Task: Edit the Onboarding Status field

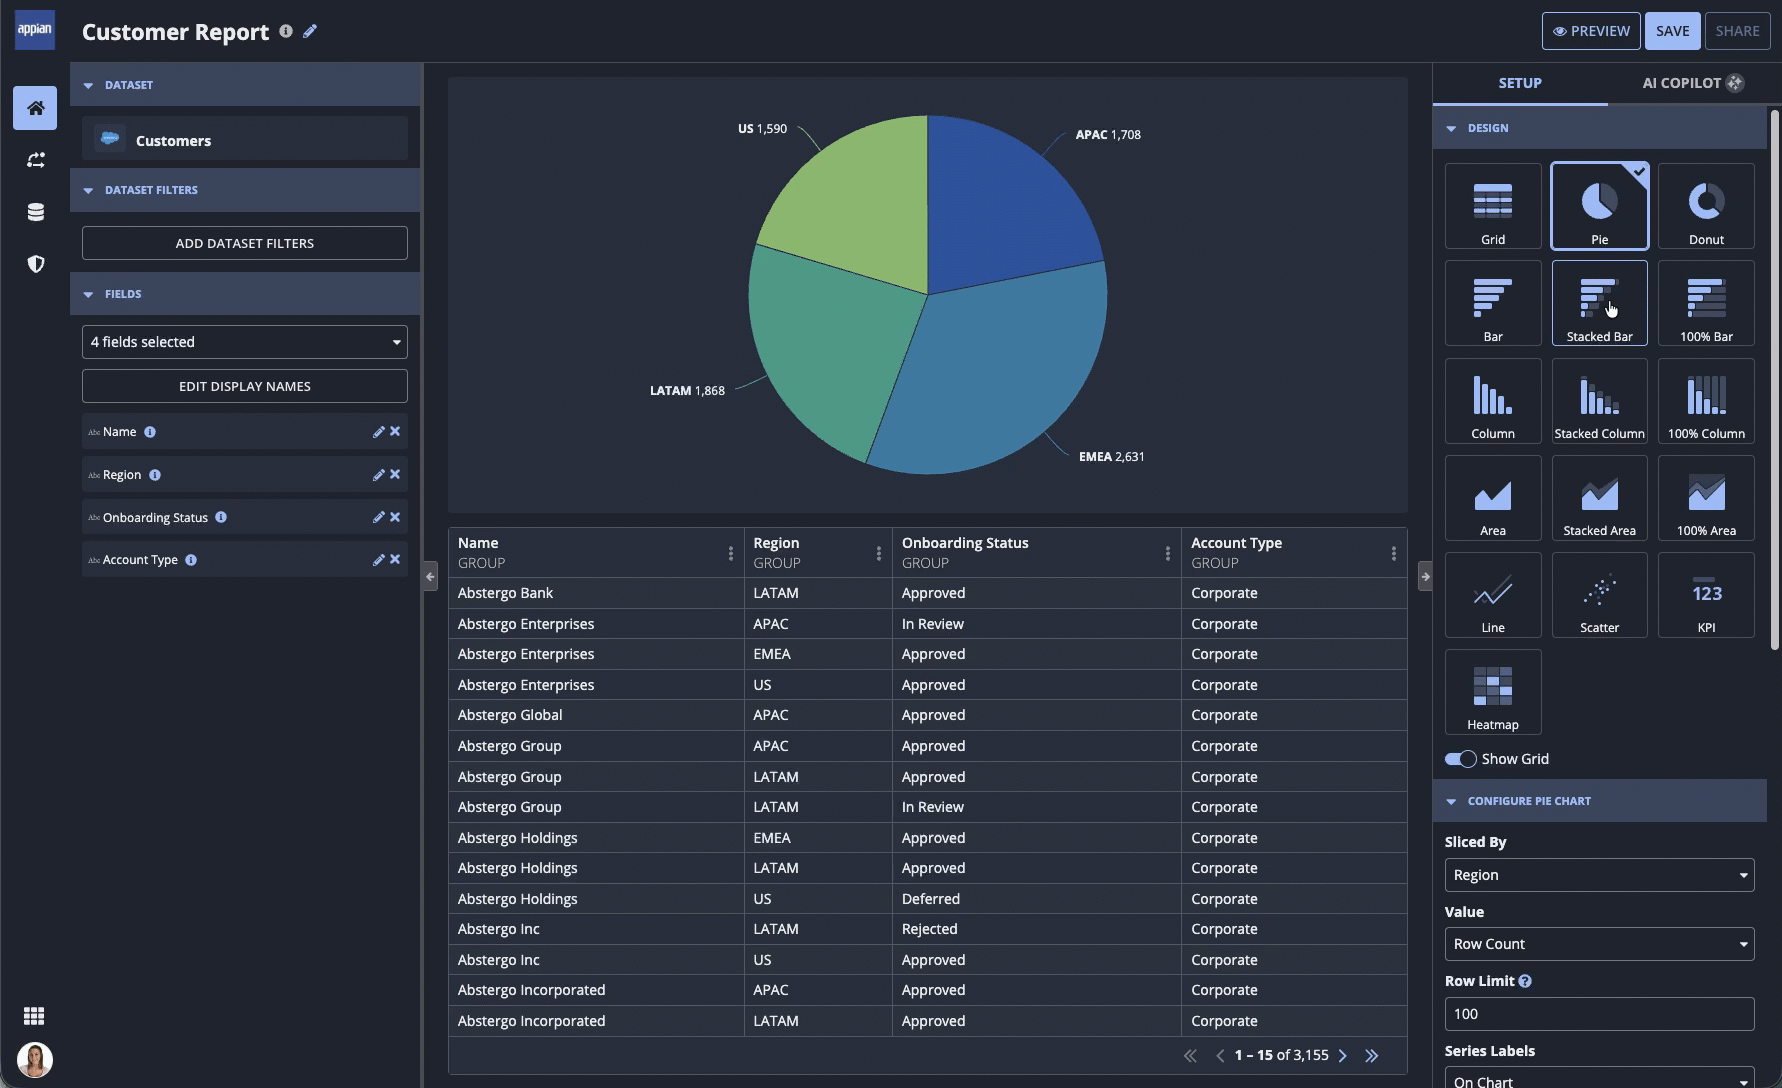Action: point(378,518)
